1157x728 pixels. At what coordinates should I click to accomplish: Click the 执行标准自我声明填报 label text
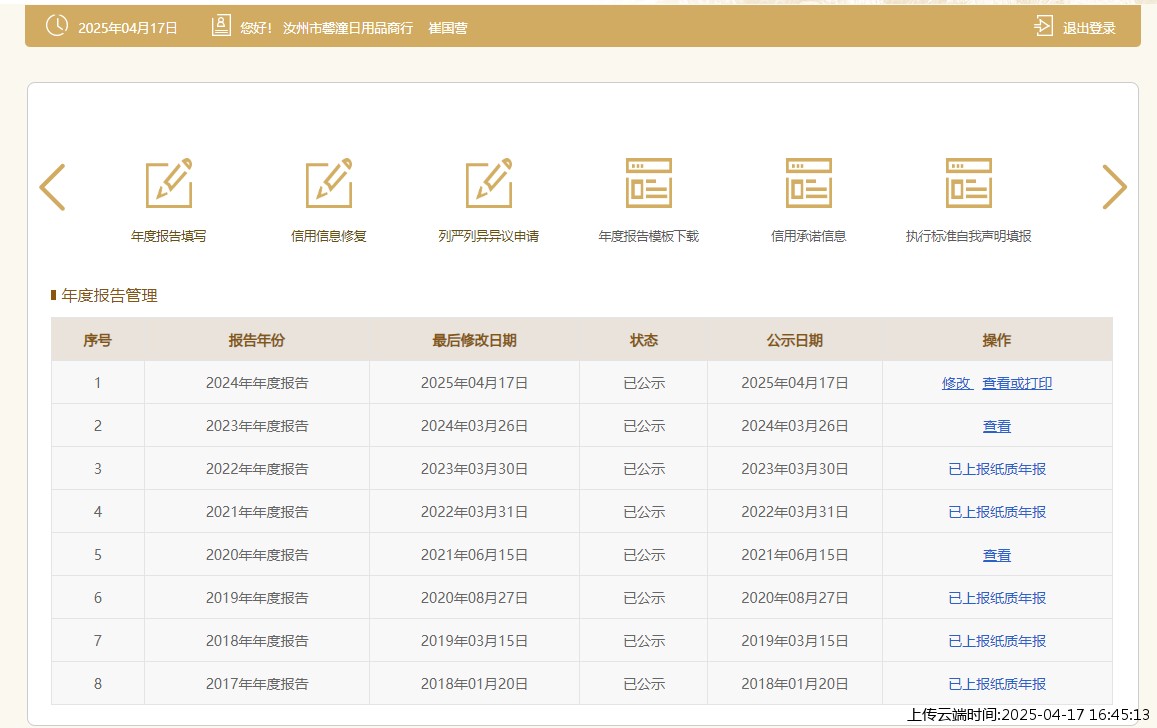coord(969,236)
